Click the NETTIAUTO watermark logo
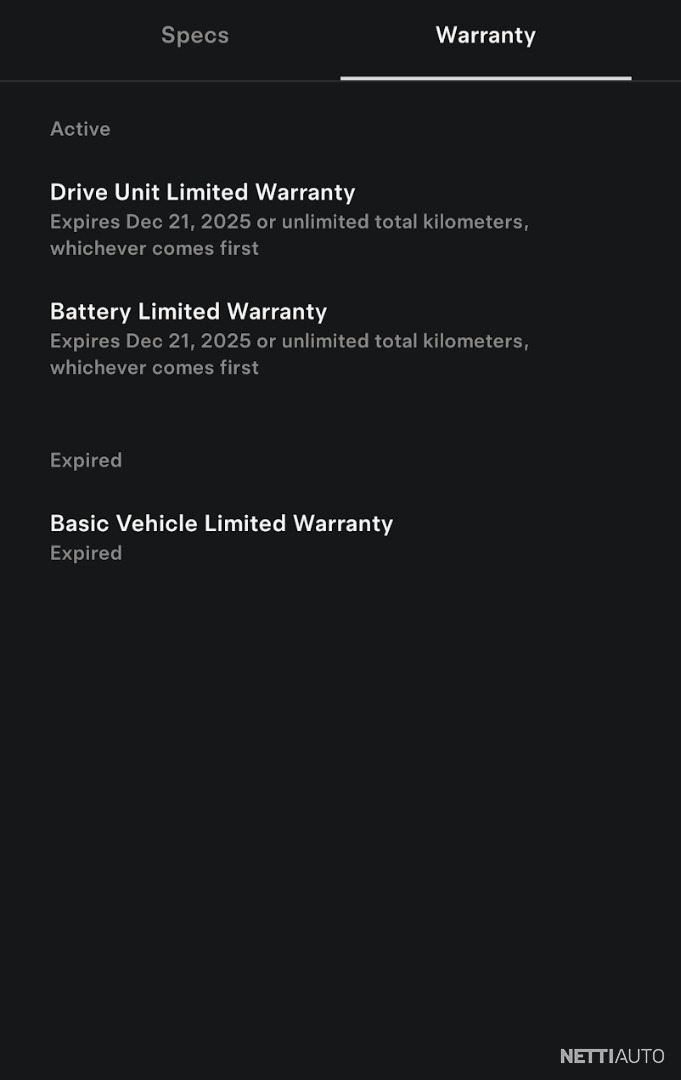Screen dimensions: 681x1080 click(x=612, y=1056)
